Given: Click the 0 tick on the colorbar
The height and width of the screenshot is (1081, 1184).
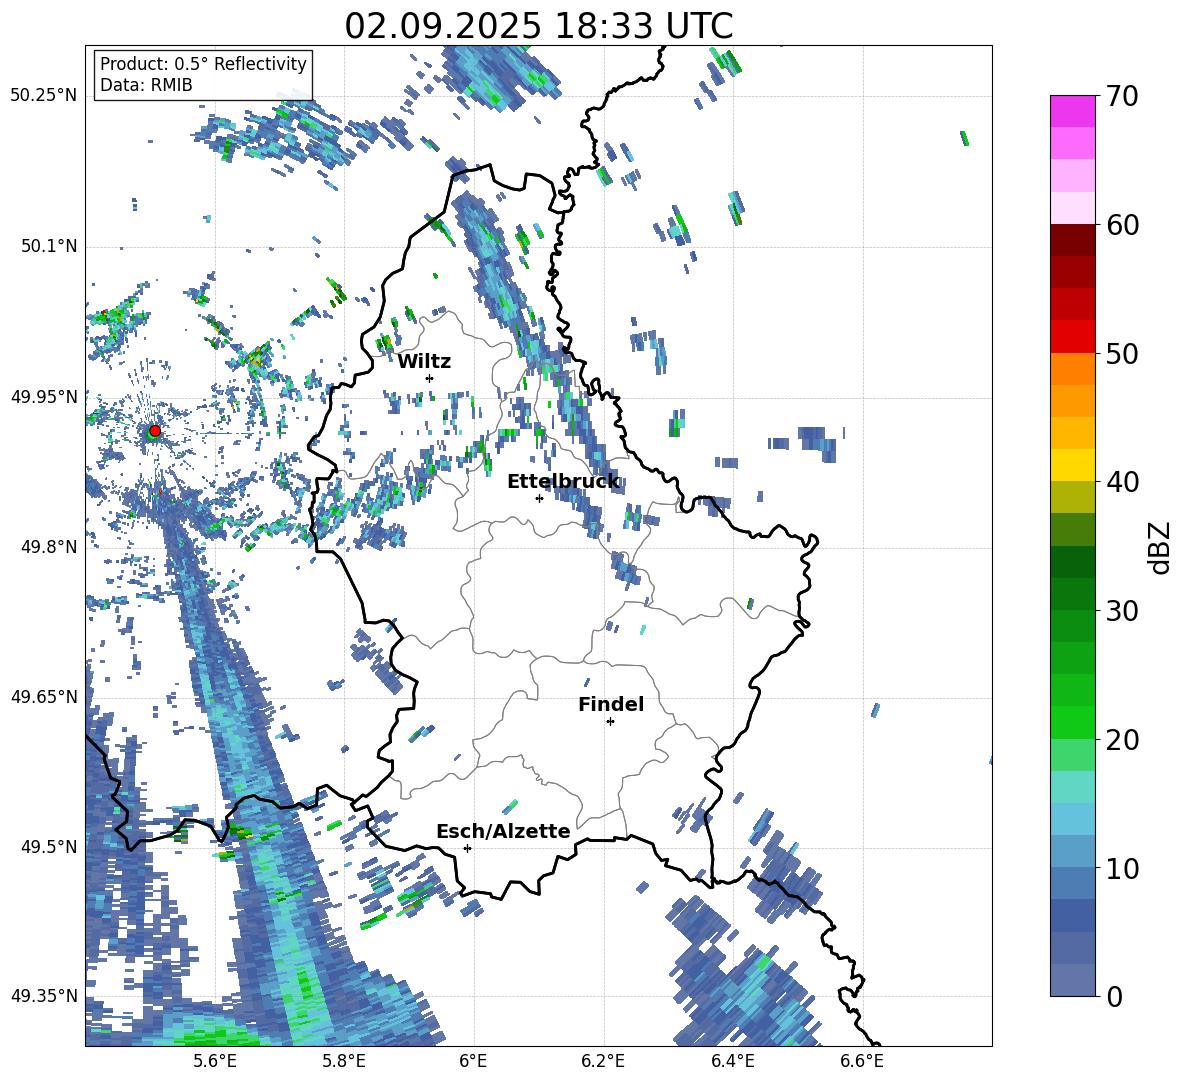Looking at the screenshot, I should click(1114, 996).
